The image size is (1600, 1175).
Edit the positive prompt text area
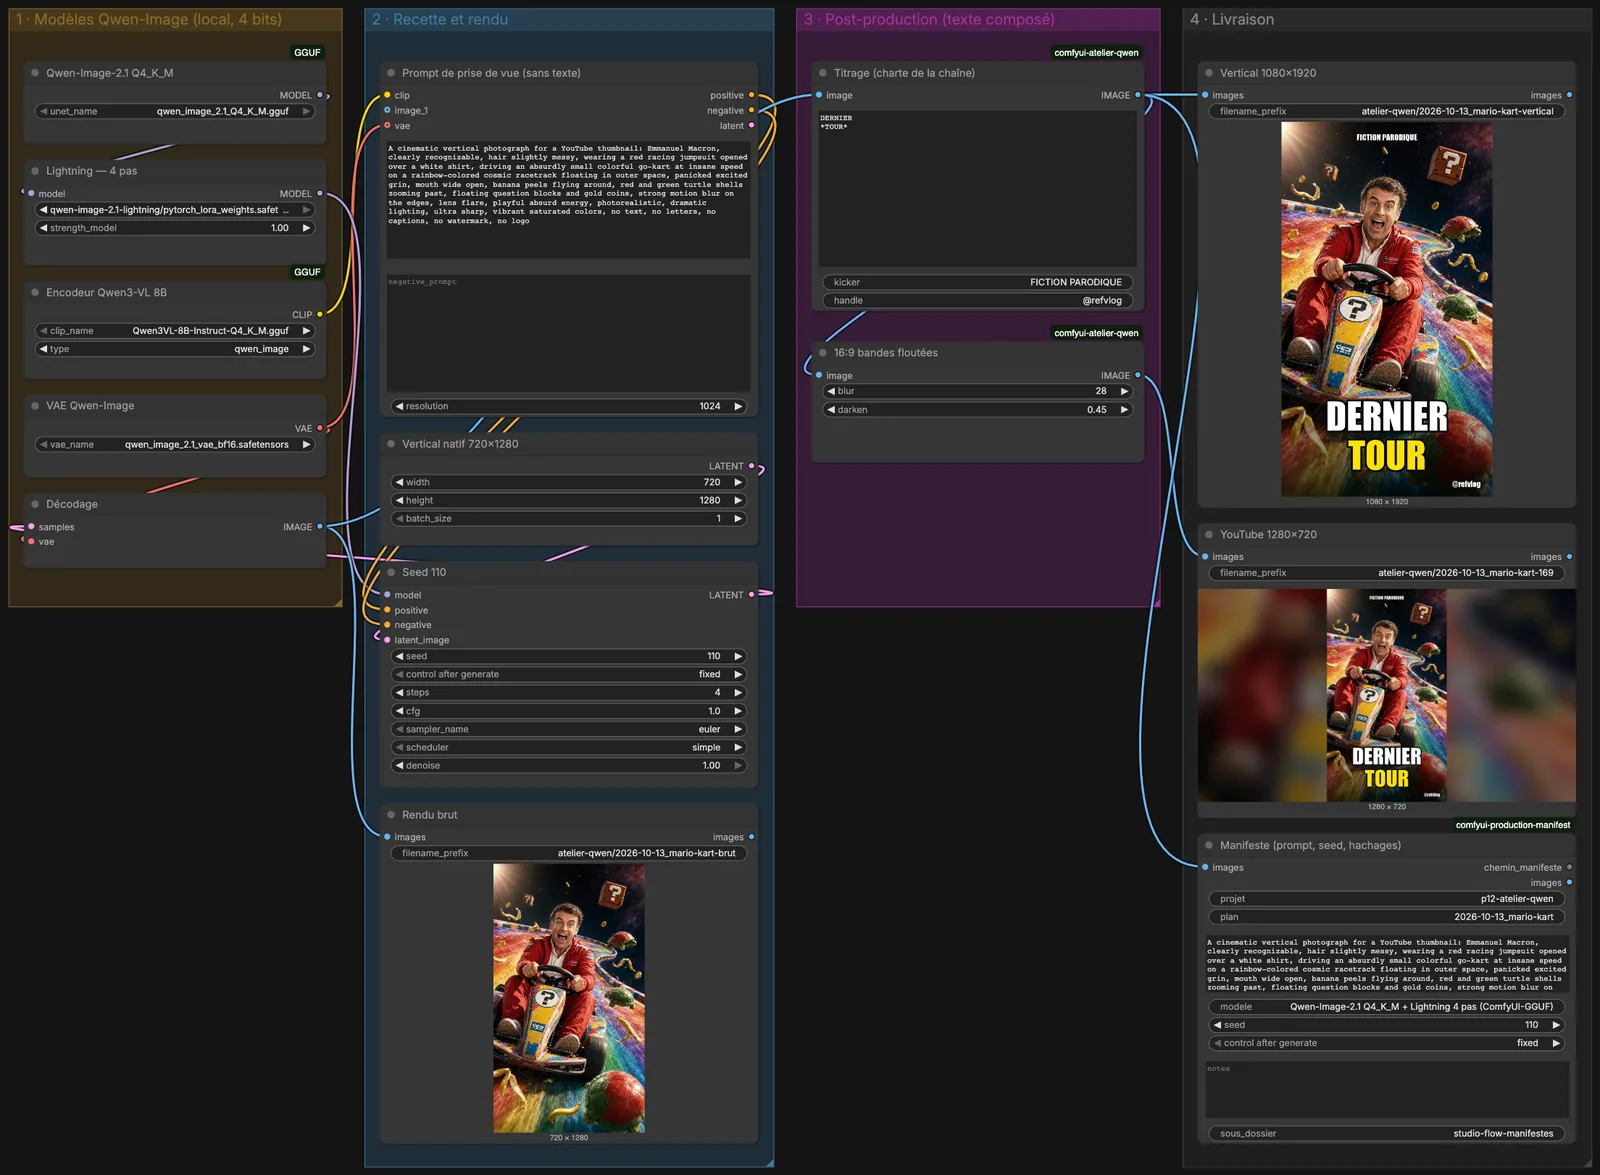pos(569,200)
